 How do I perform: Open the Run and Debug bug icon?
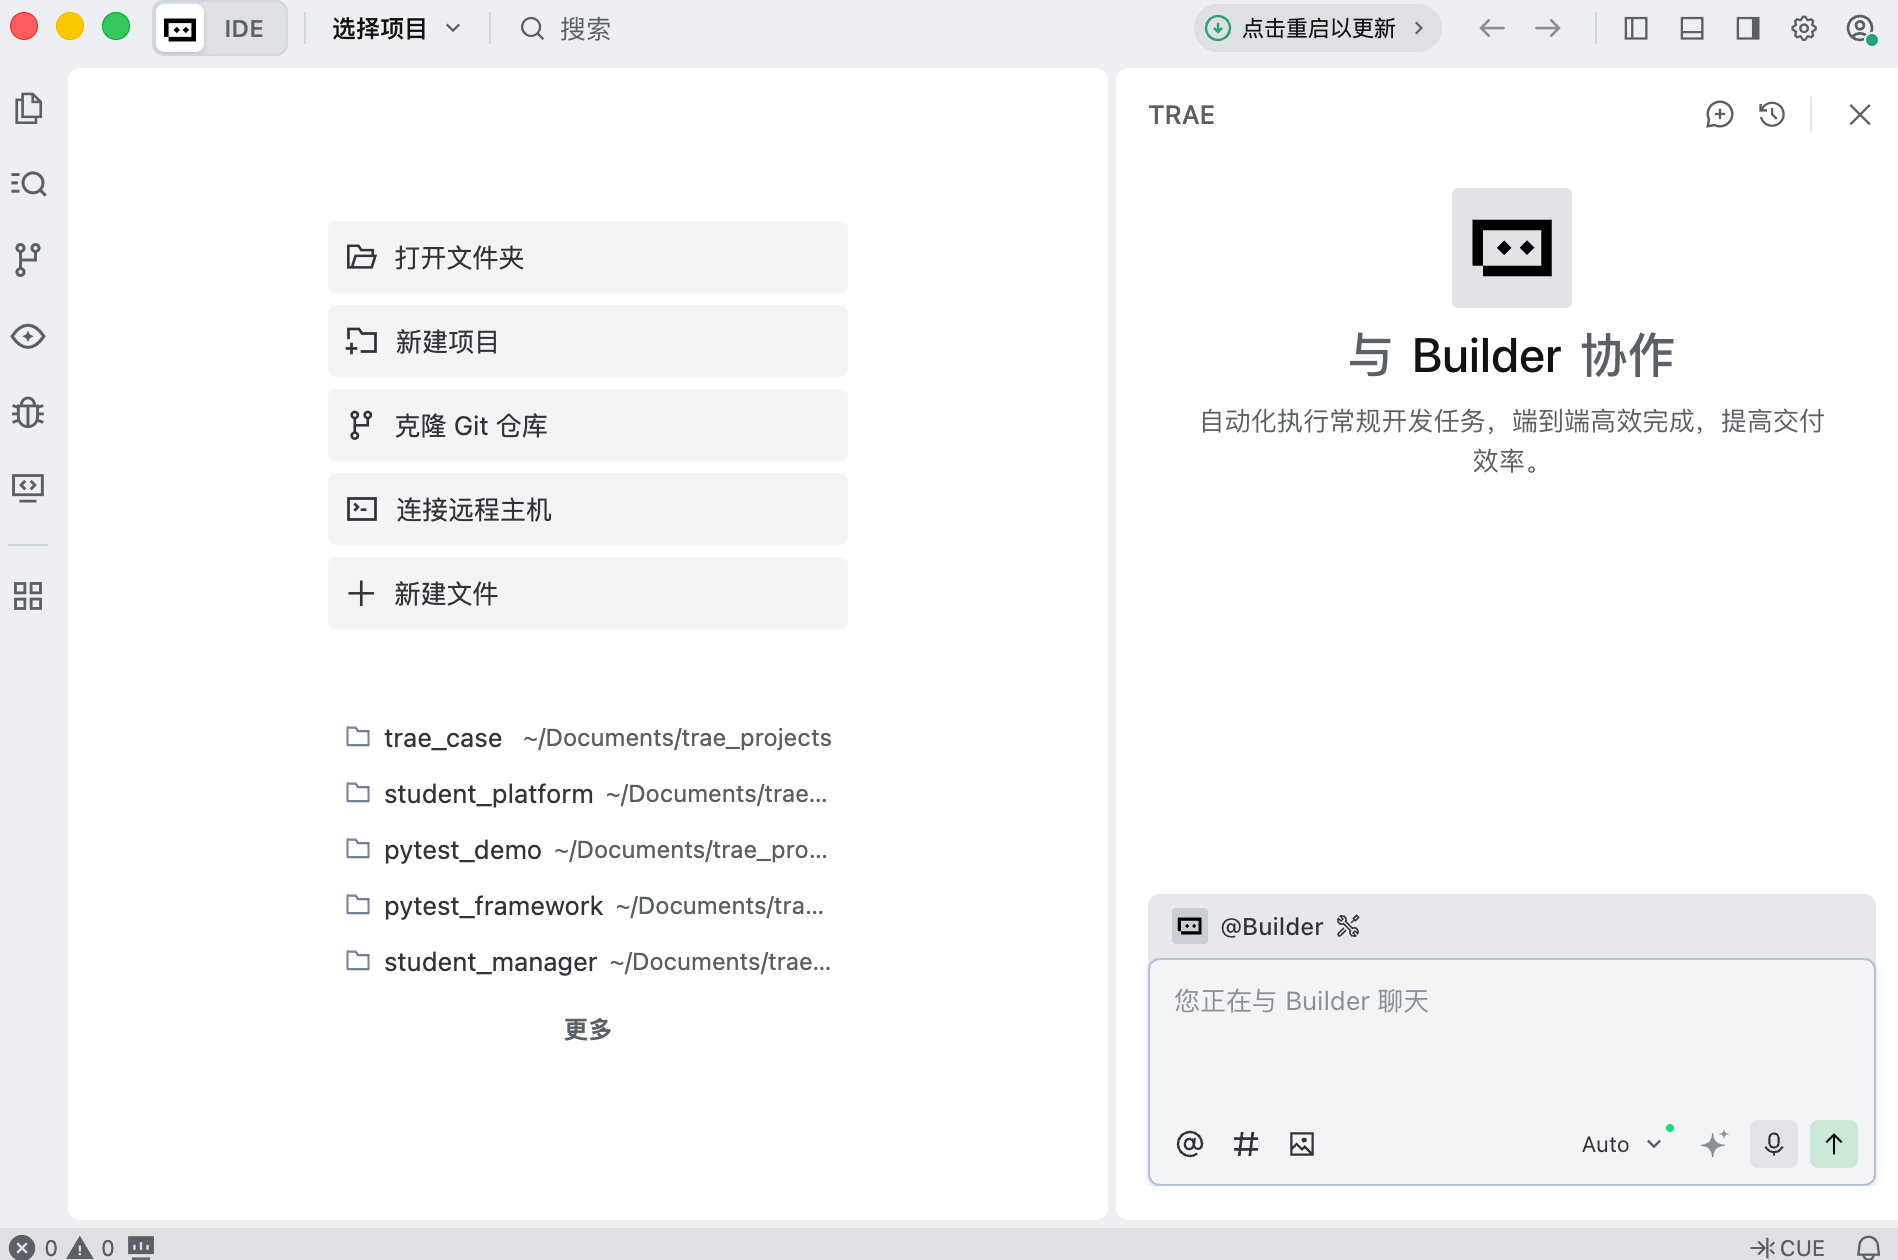28,412
